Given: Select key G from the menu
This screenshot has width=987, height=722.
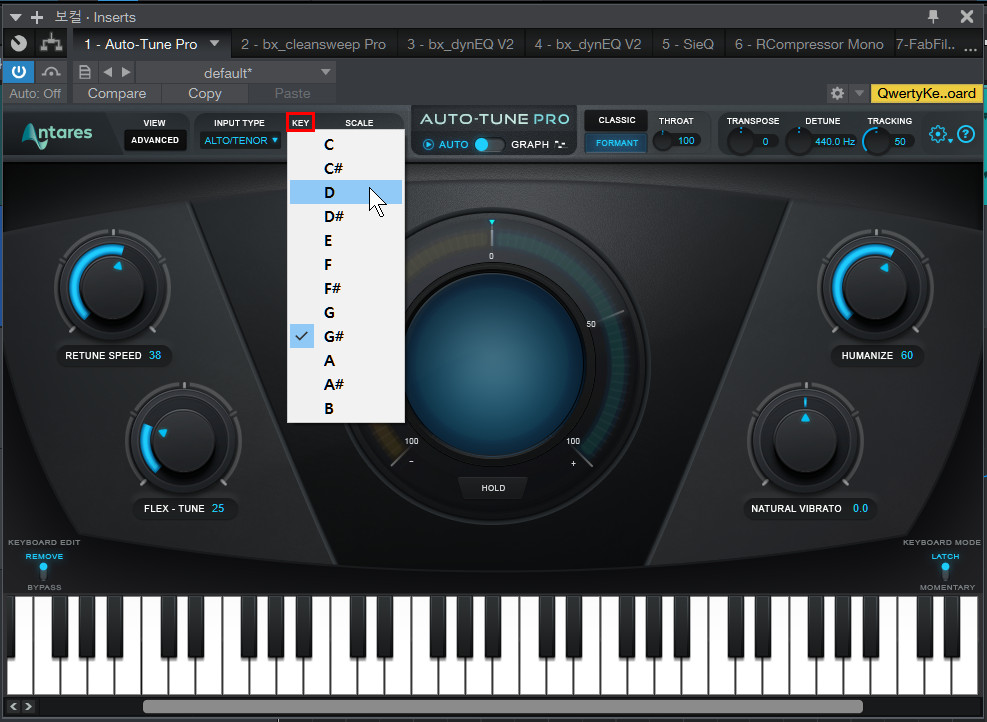Looking at the screenshot, I should (x=346, y=312).
